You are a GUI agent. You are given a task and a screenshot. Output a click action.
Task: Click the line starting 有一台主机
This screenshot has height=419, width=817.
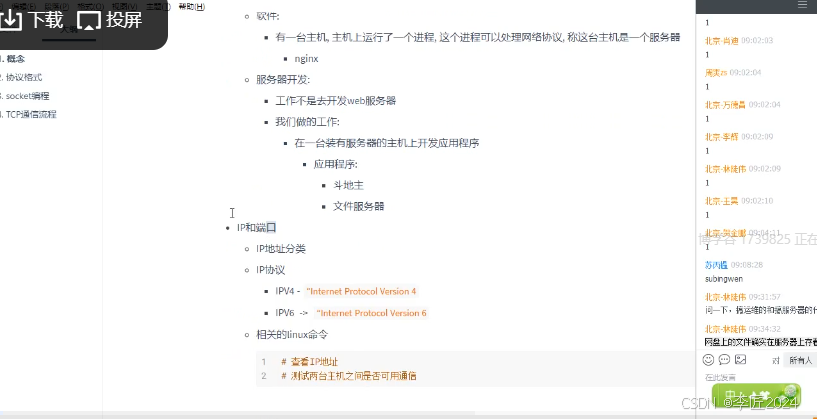coord(478,38)
